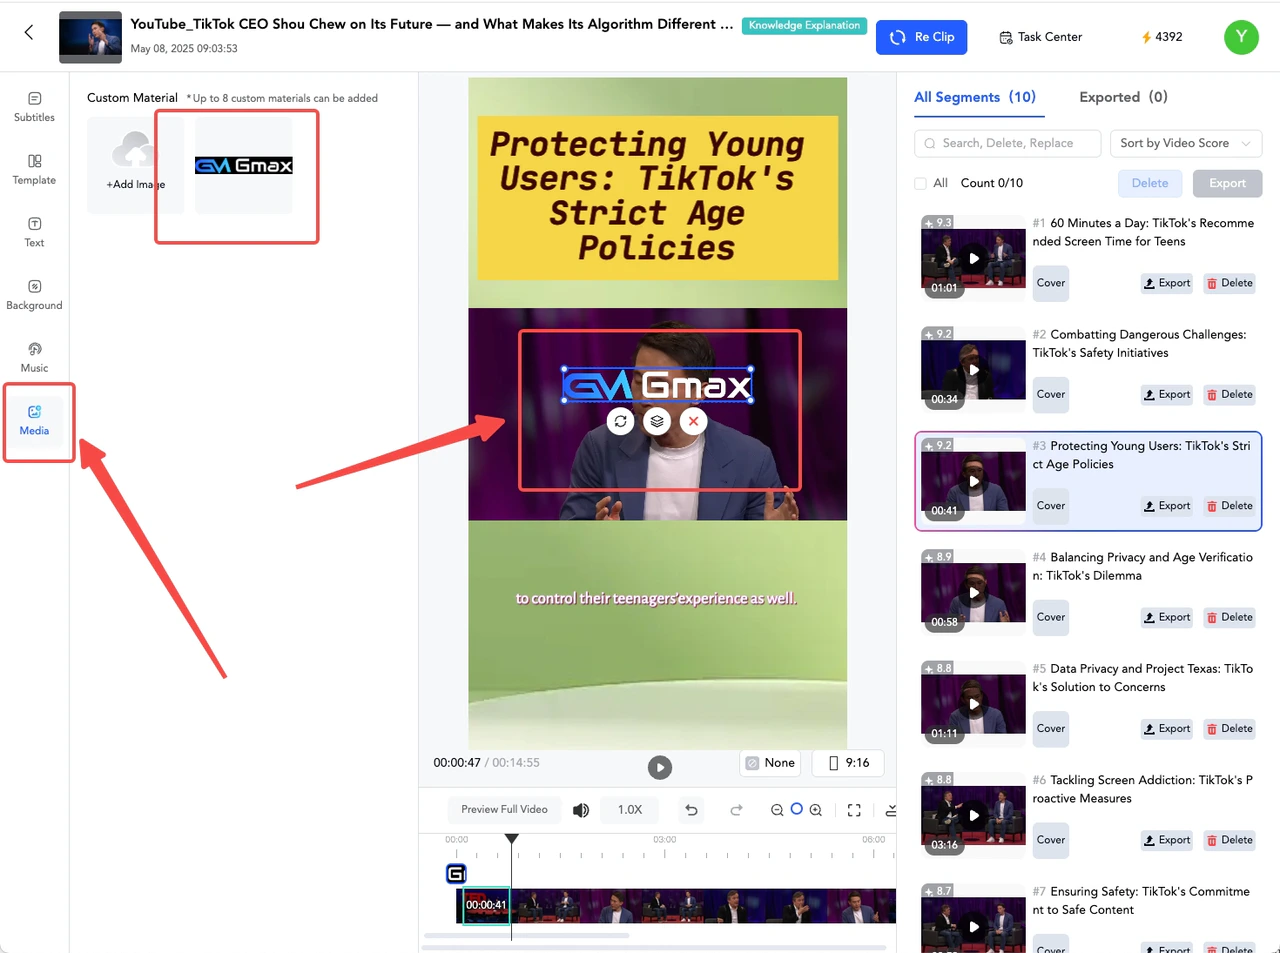Remove the Gmax overlay with the red X
Screen dimensions: 1280x953
pyautogui.click(x=693, y=421)
